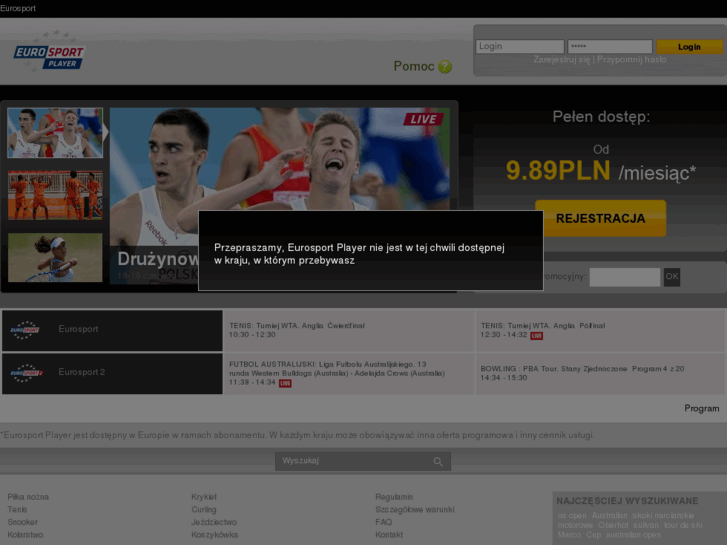Open the Program schedule link
Viewport: 727px width, 545px height.
[702, 409]
